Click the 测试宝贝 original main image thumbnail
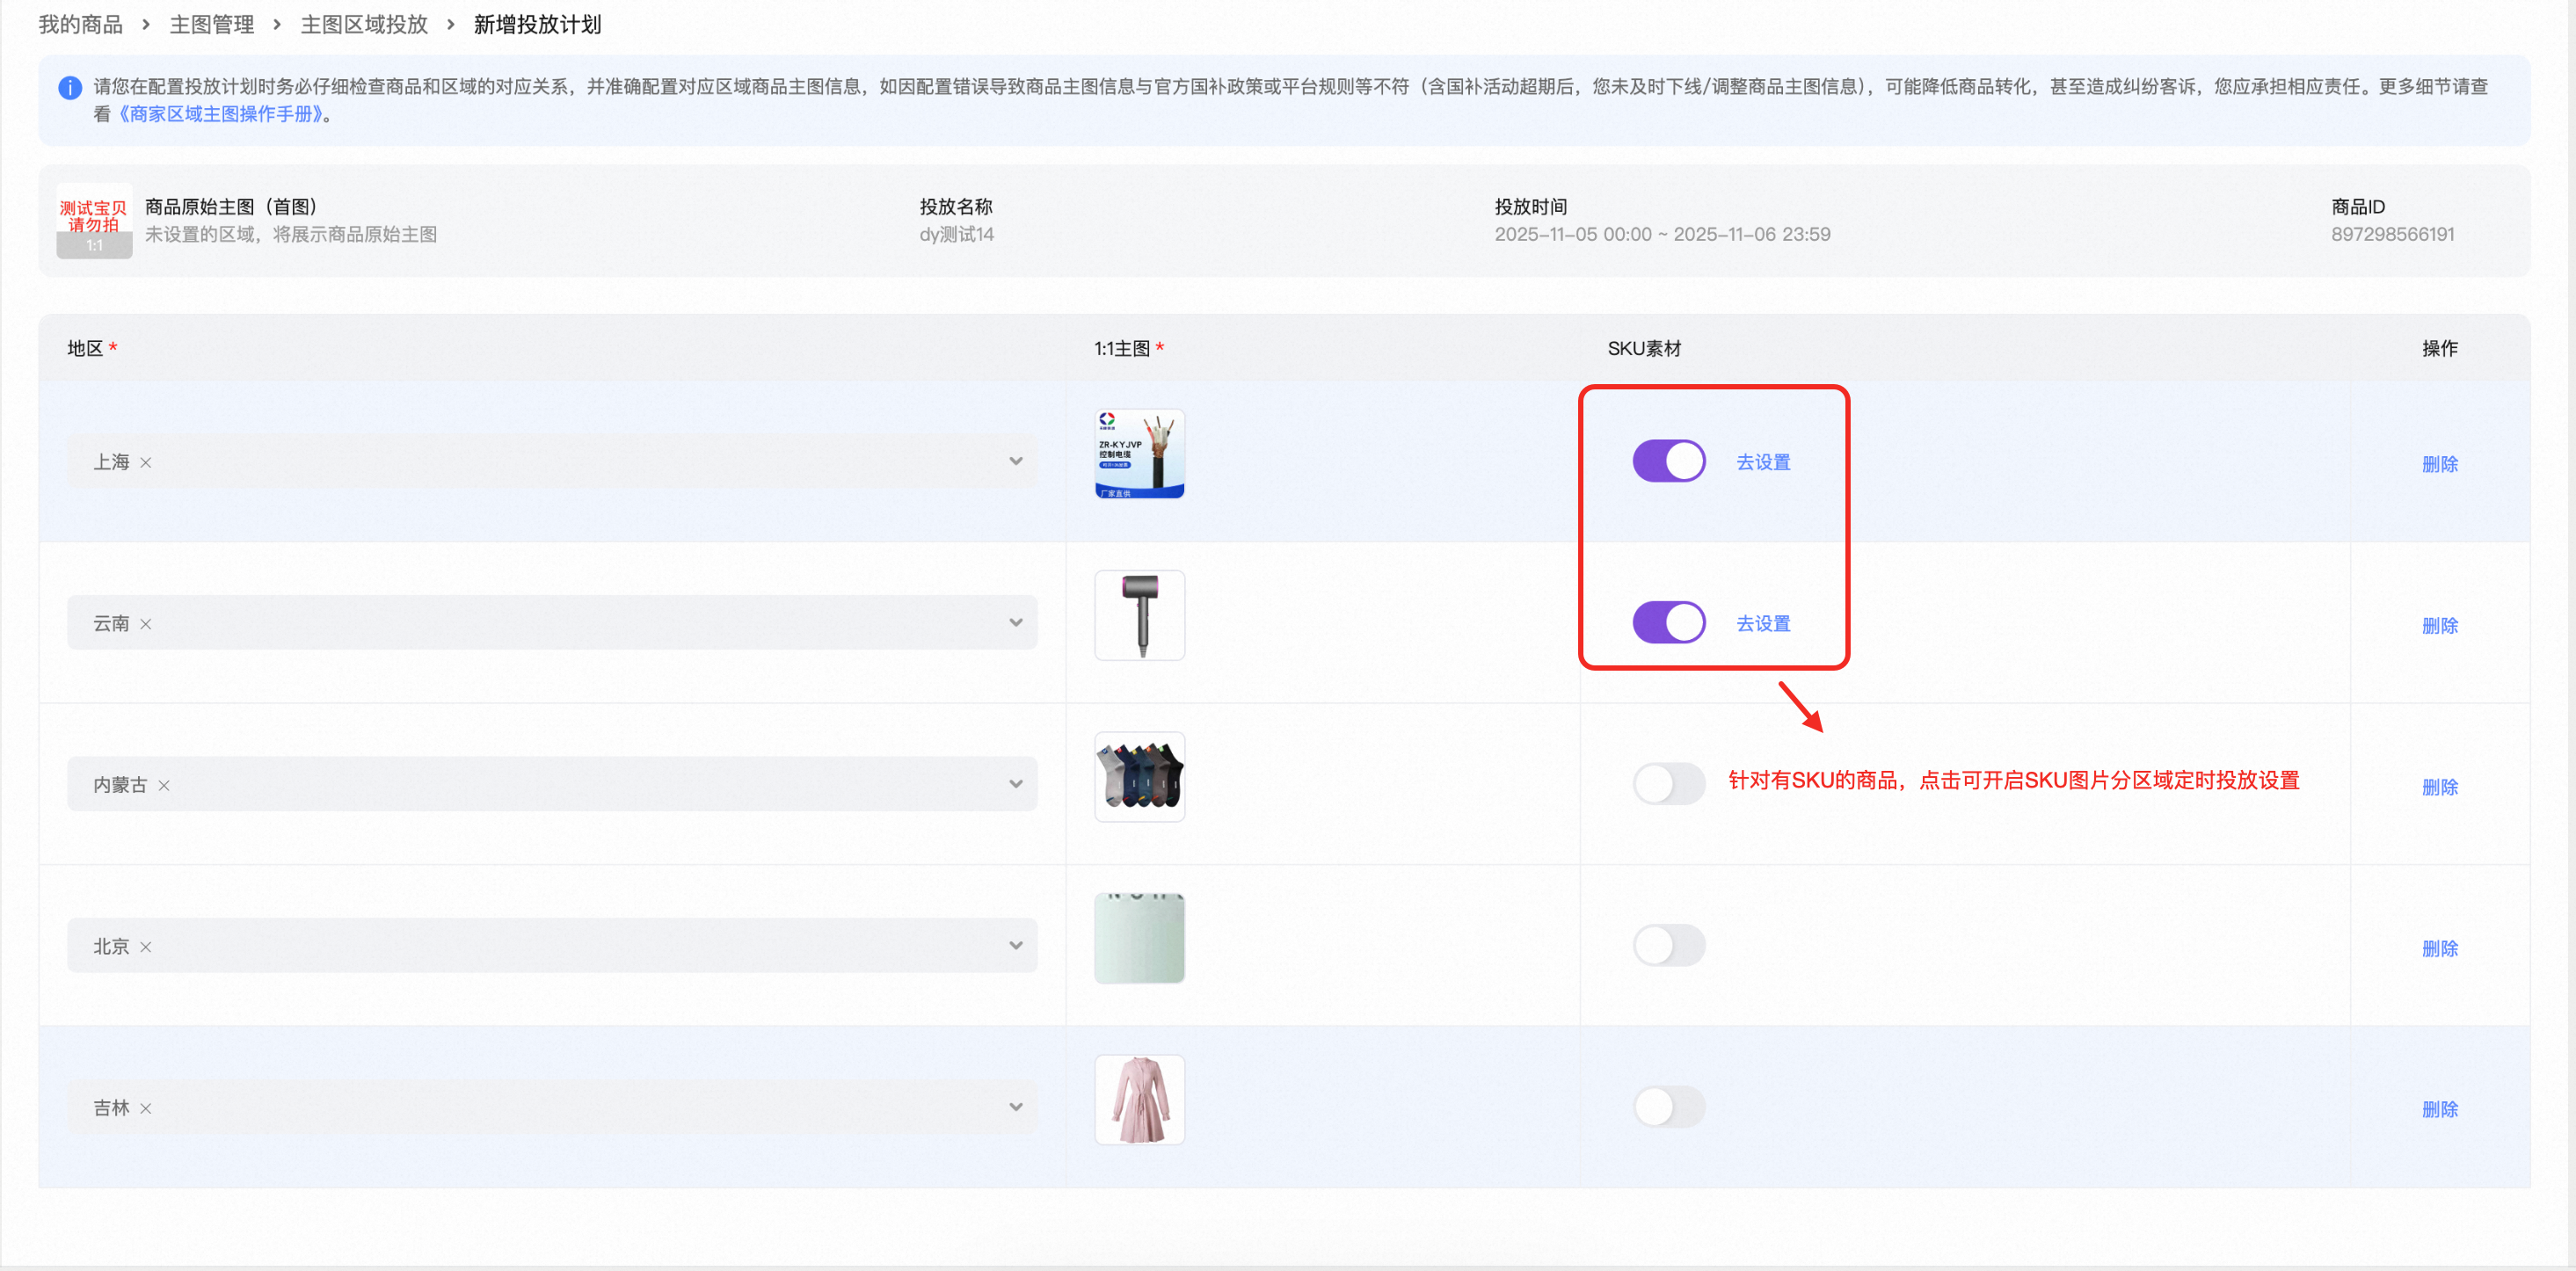The image size is (2576, 1271). coord(94,220)
